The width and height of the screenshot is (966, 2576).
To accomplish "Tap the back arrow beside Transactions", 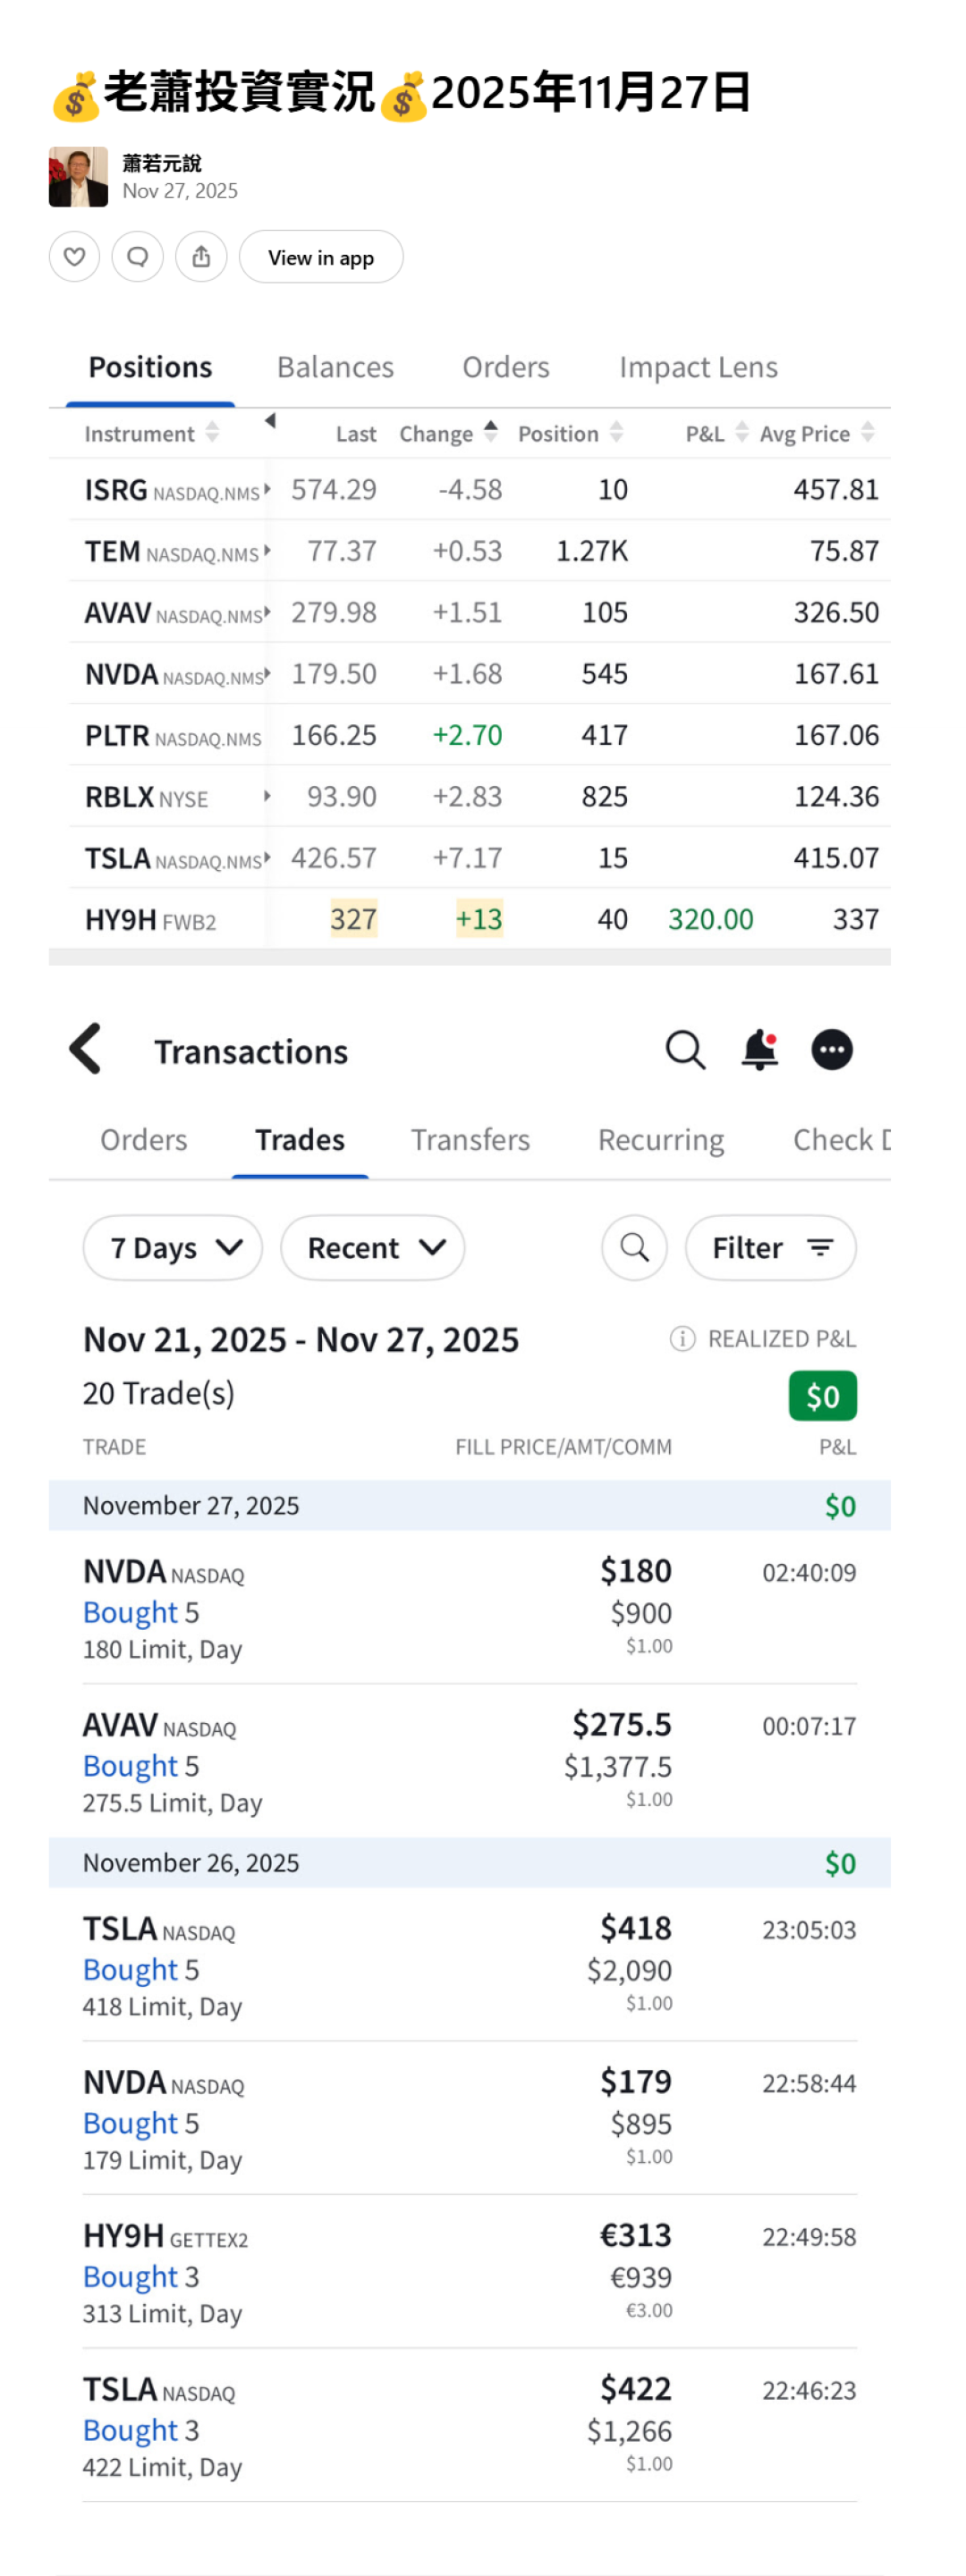I will 86,1049.
